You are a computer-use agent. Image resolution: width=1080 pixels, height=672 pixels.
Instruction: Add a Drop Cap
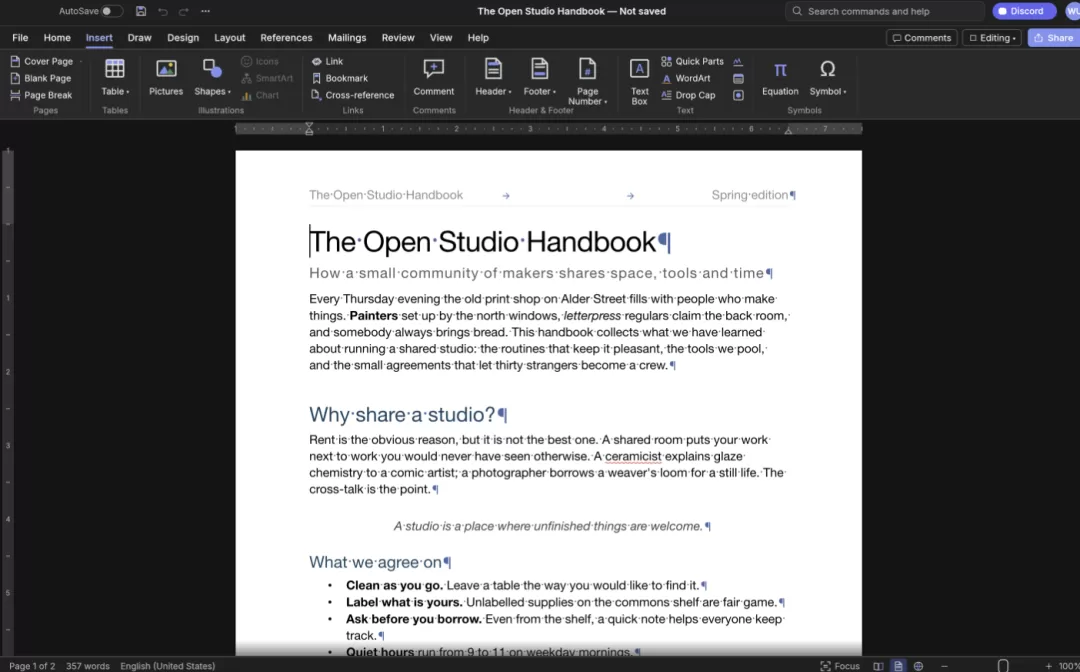pyautogui.click(x=688, y=95)
